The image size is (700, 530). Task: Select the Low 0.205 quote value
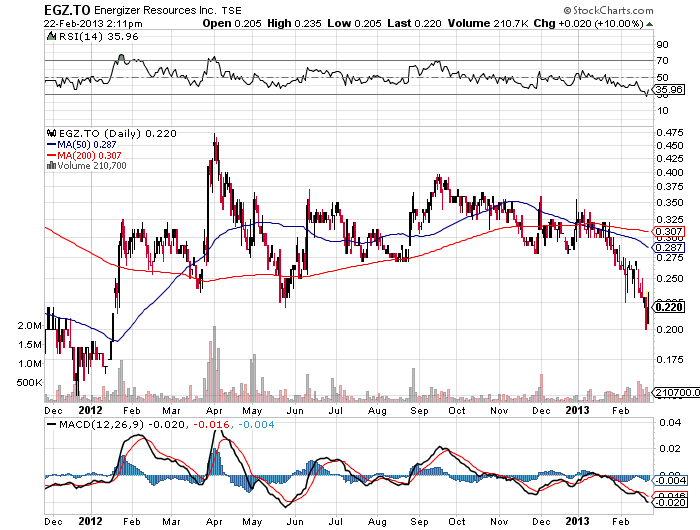[x=354, y=23]
